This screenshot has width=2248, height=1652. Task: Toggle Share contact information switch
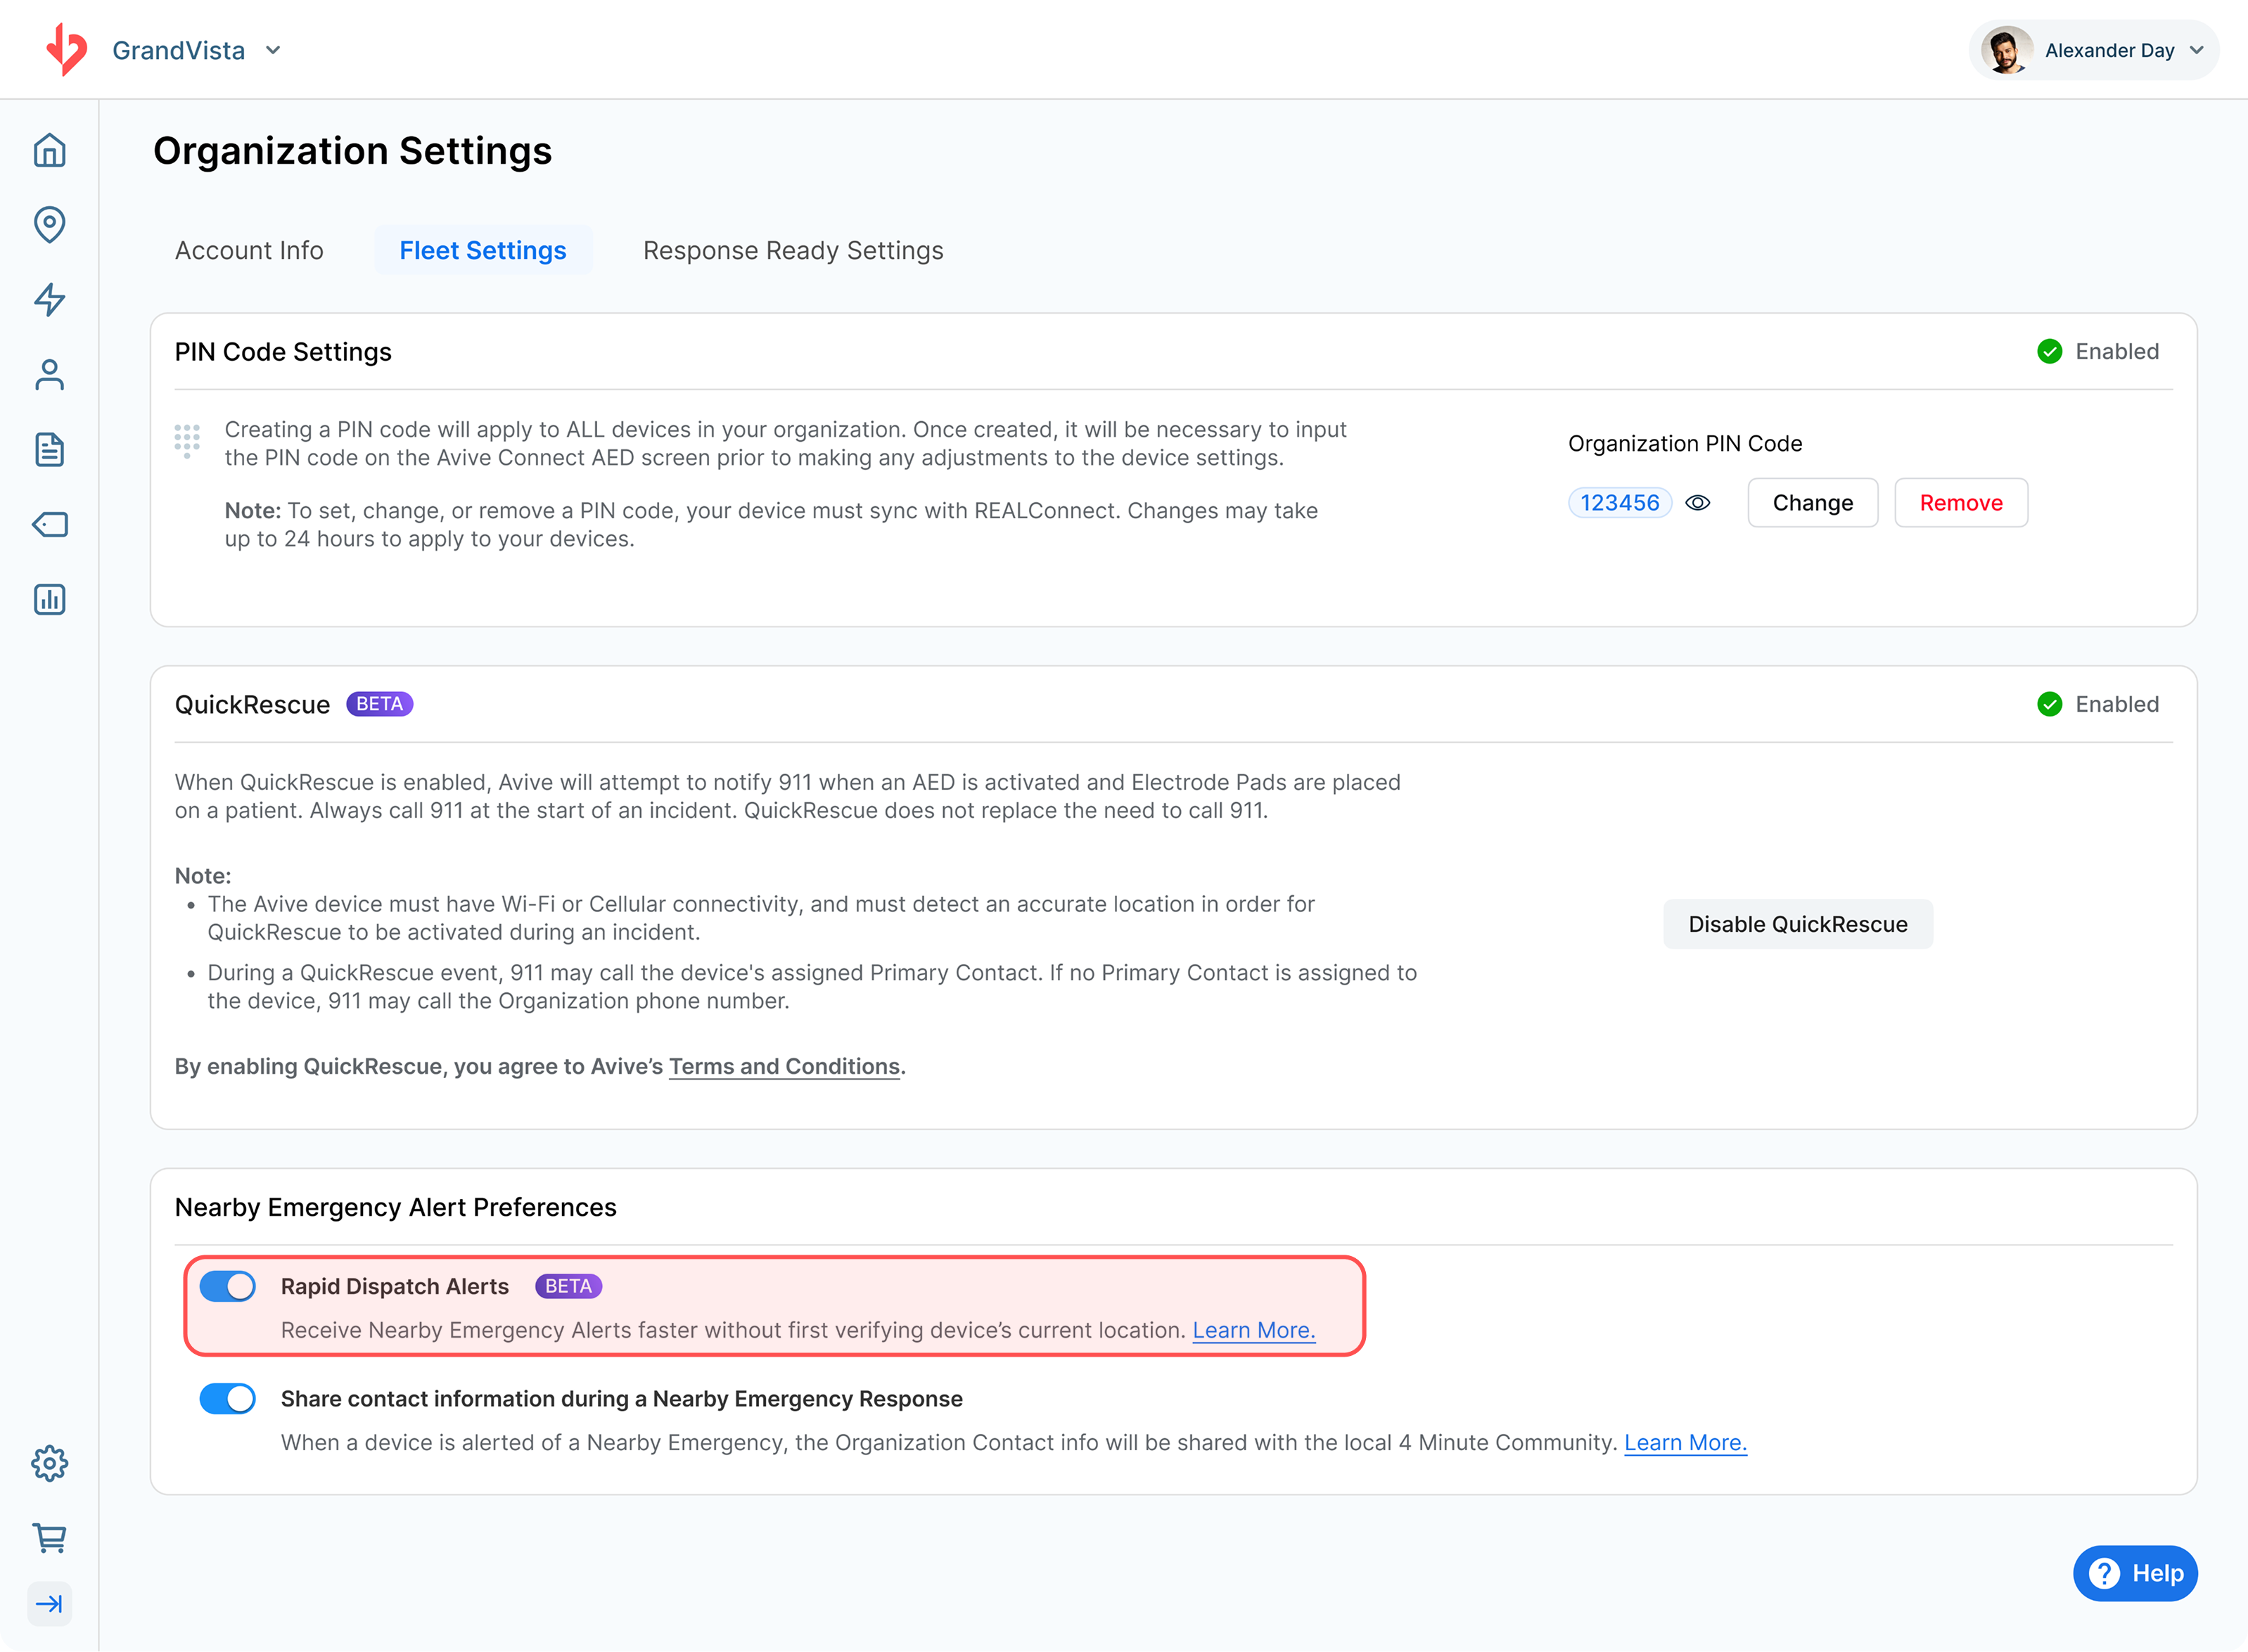click(228, 1399)
